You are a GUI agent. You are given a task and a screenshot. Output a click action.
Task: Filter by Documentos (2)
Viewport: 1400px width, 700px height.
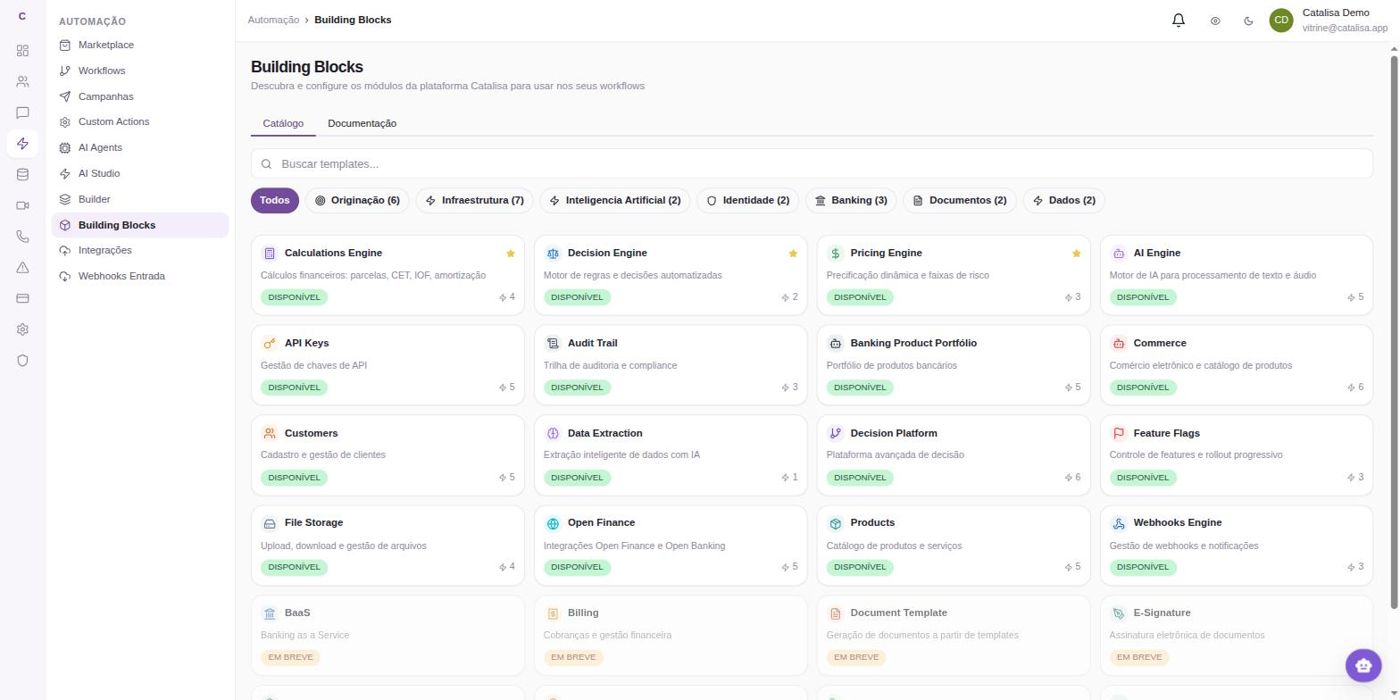[959, 200]
